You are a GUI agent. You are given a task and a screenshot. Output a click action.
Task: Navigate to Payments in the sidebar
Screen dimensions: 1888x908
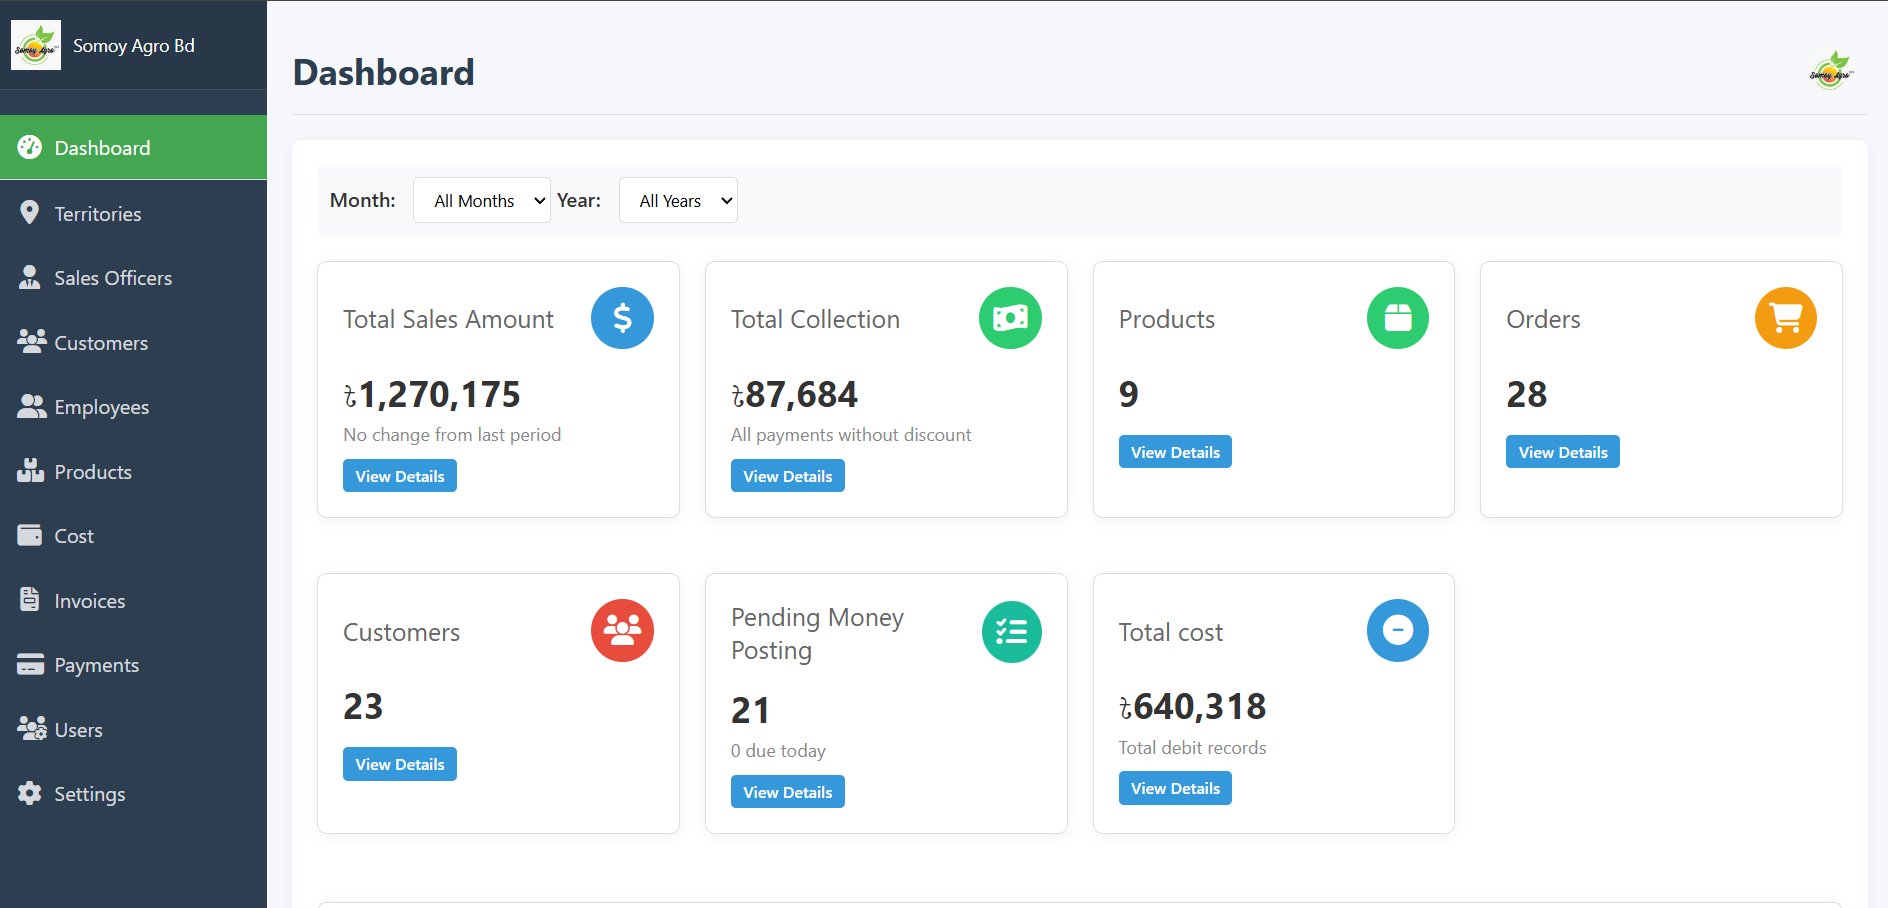[96, 665]
